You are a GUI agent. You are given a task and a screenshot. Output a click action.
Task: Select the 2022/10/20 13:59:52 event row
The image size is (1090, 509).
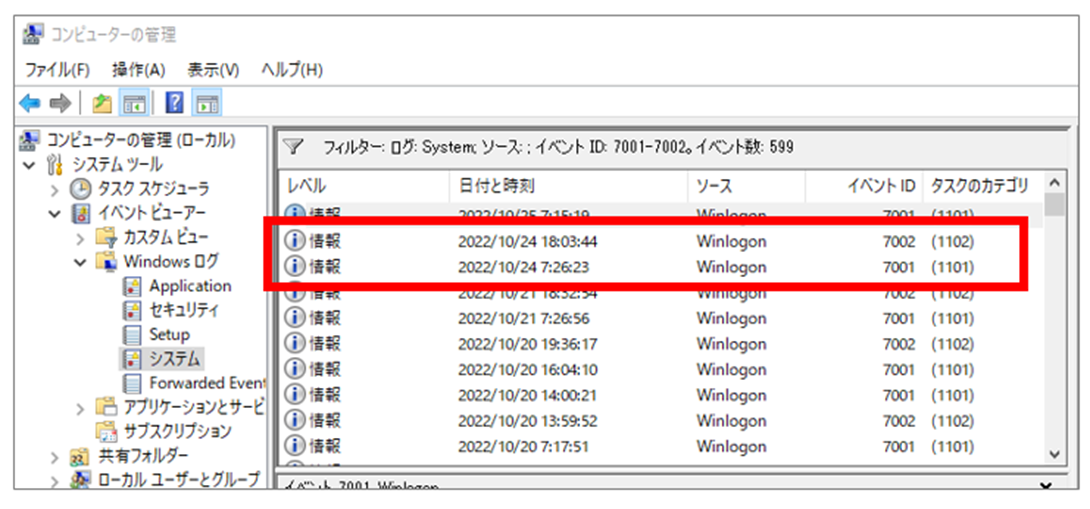pyautogui.click(x=661, y=421)
